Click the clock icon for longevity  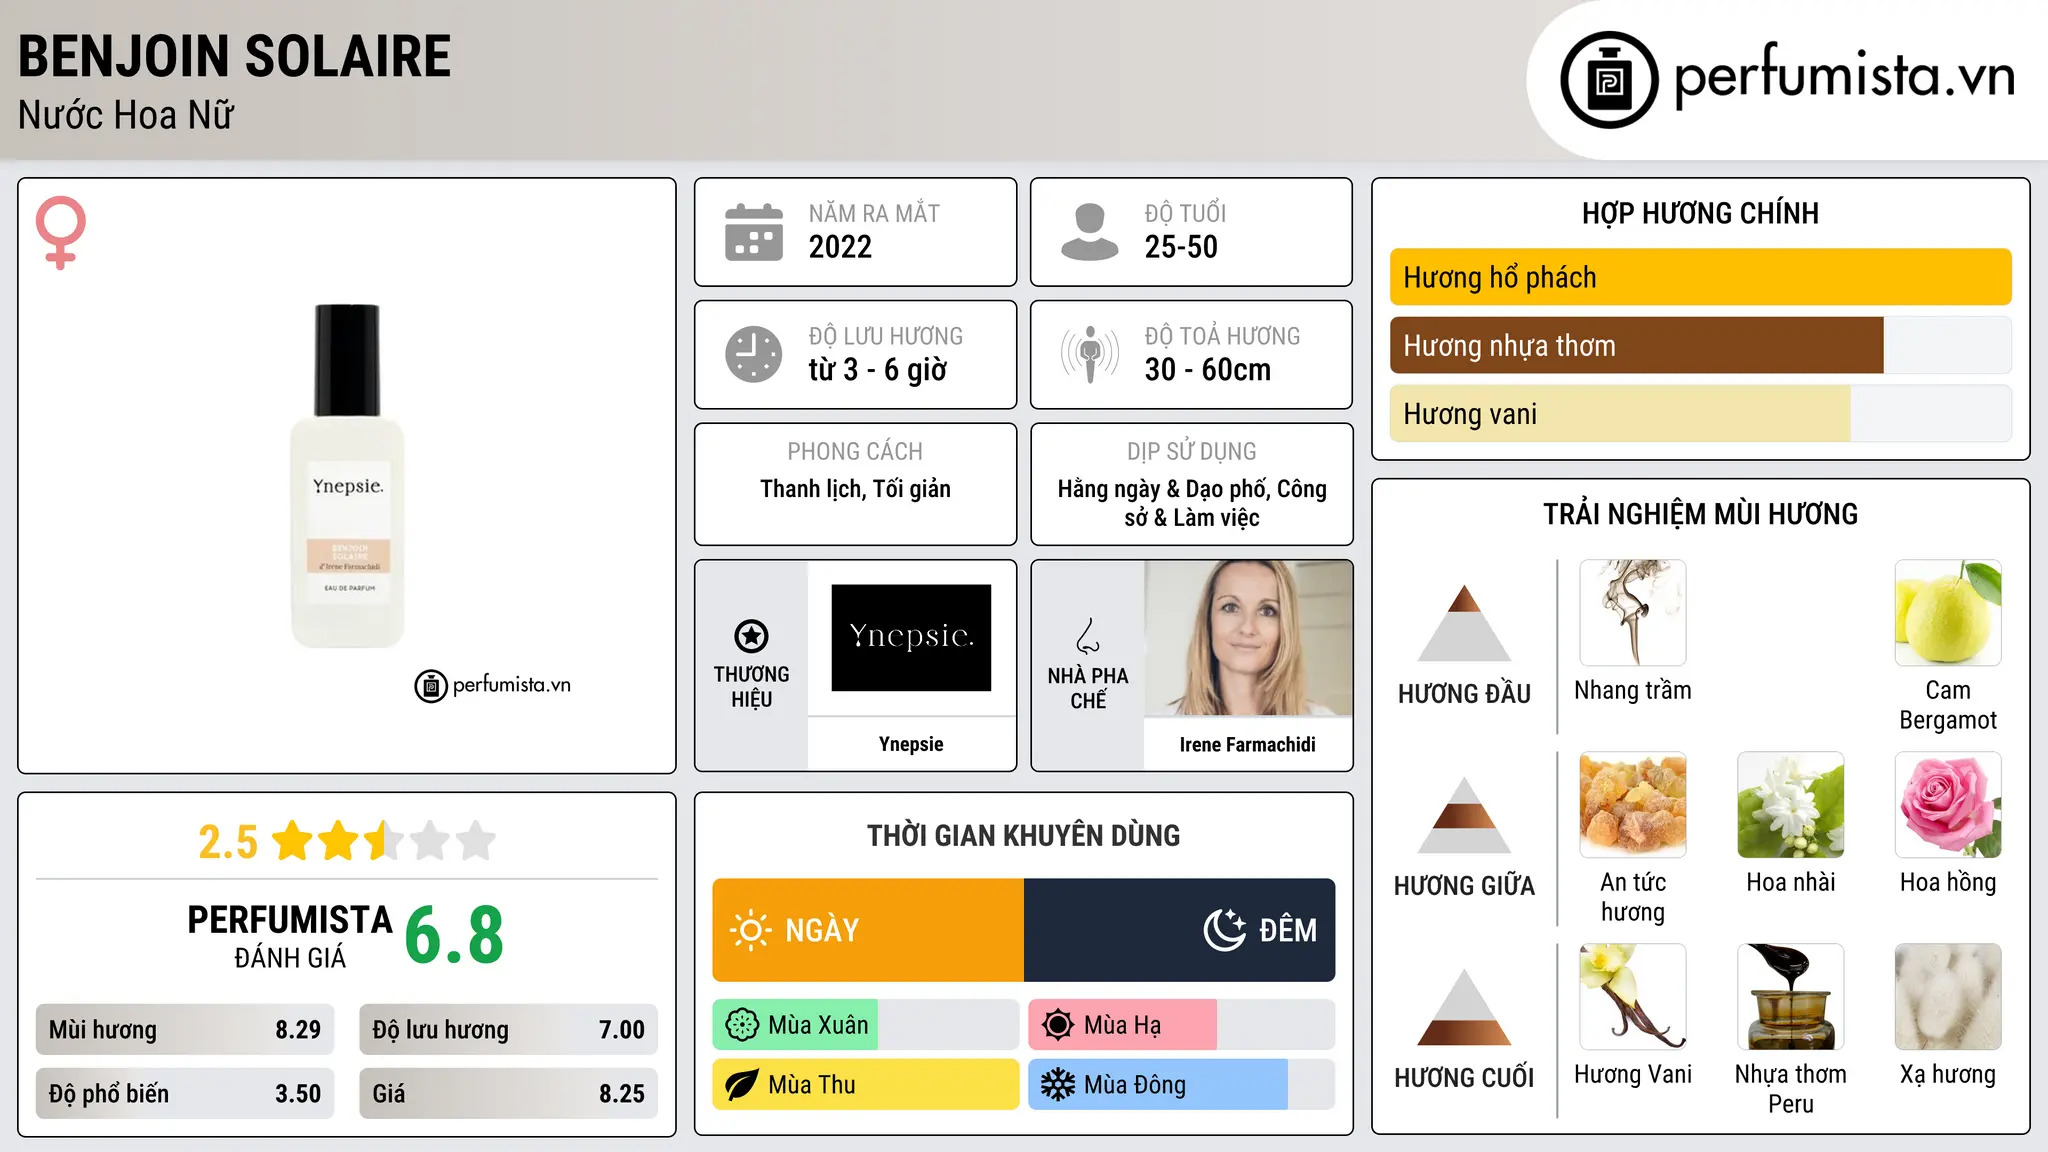(x=754, y=354)
